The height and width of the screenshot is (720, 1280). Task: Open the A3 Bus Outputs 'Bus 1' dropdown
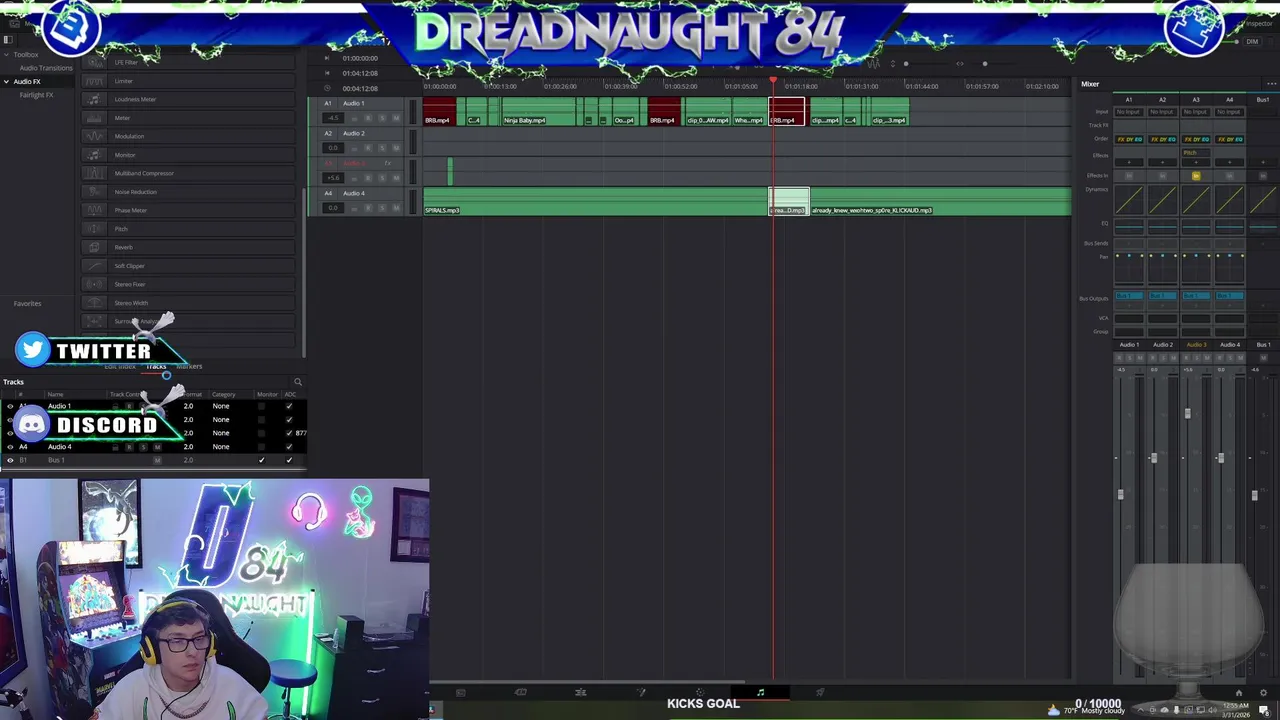pos(1196,296)
